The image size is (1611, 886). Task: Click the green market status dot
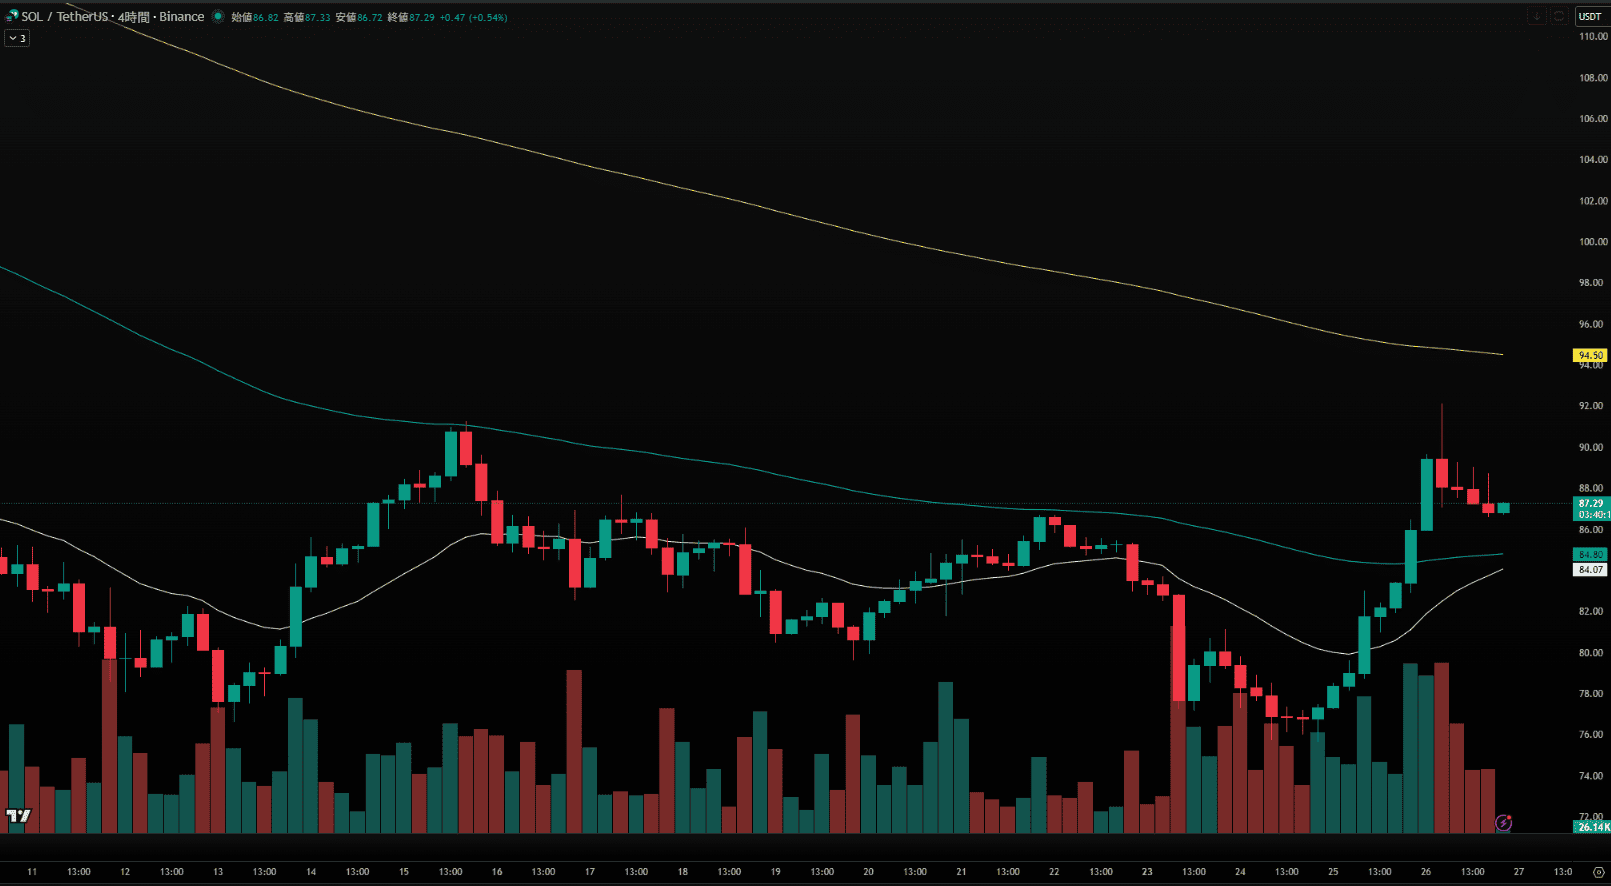[x=218, y=17]
